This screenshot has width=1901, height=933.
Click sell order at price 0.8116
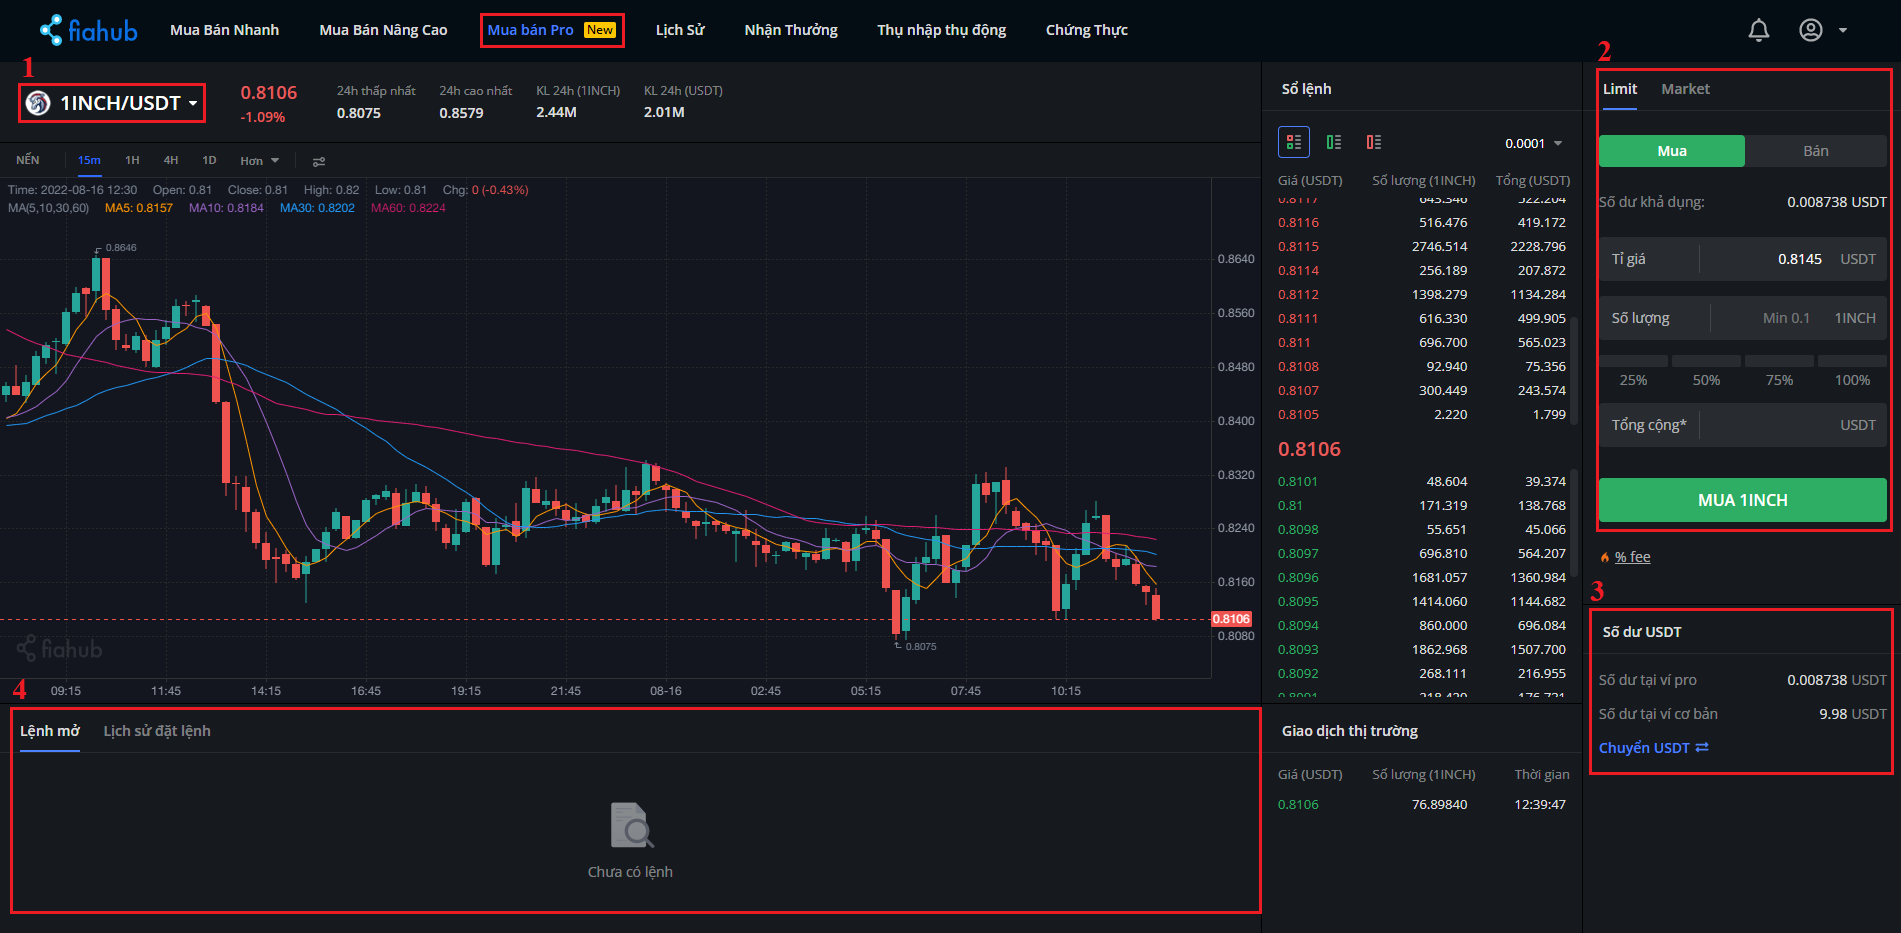pos(1422,223)
